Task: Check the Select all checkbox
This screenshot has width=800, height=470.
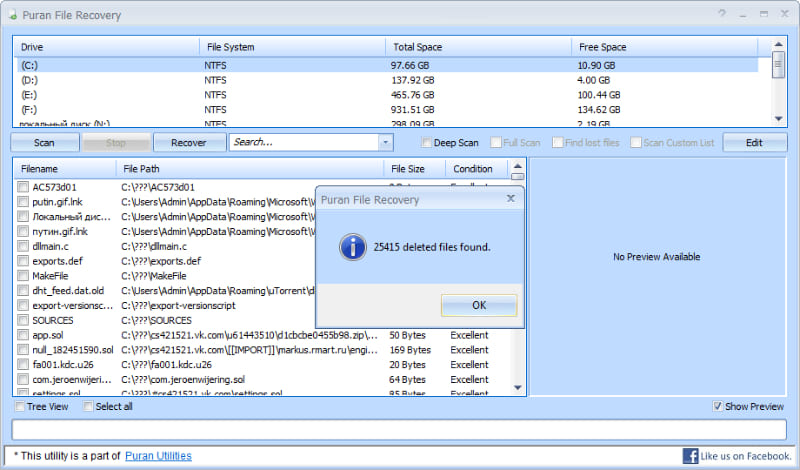Action: click(88, 407)
